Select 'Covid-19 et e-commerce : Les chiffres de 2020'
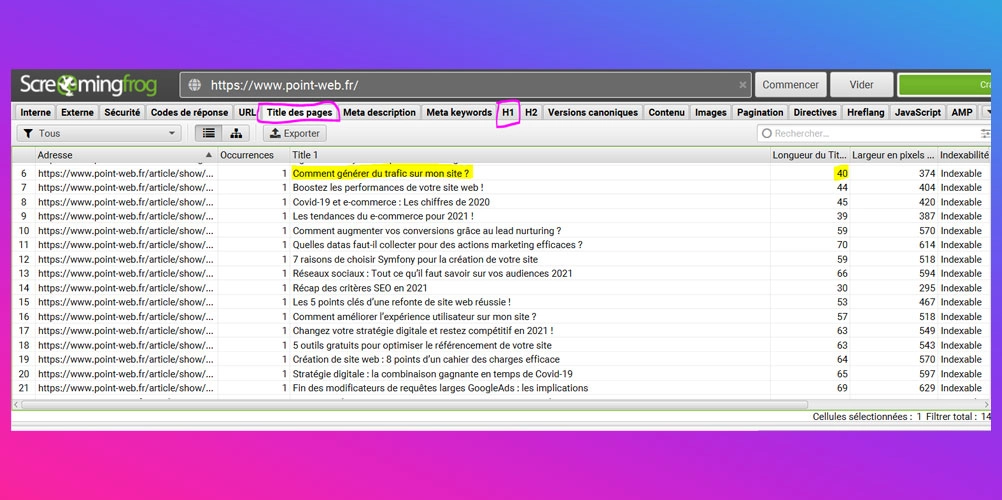Image resolution: width=1002 pixels, height=500 pixels. click(391, 202)
